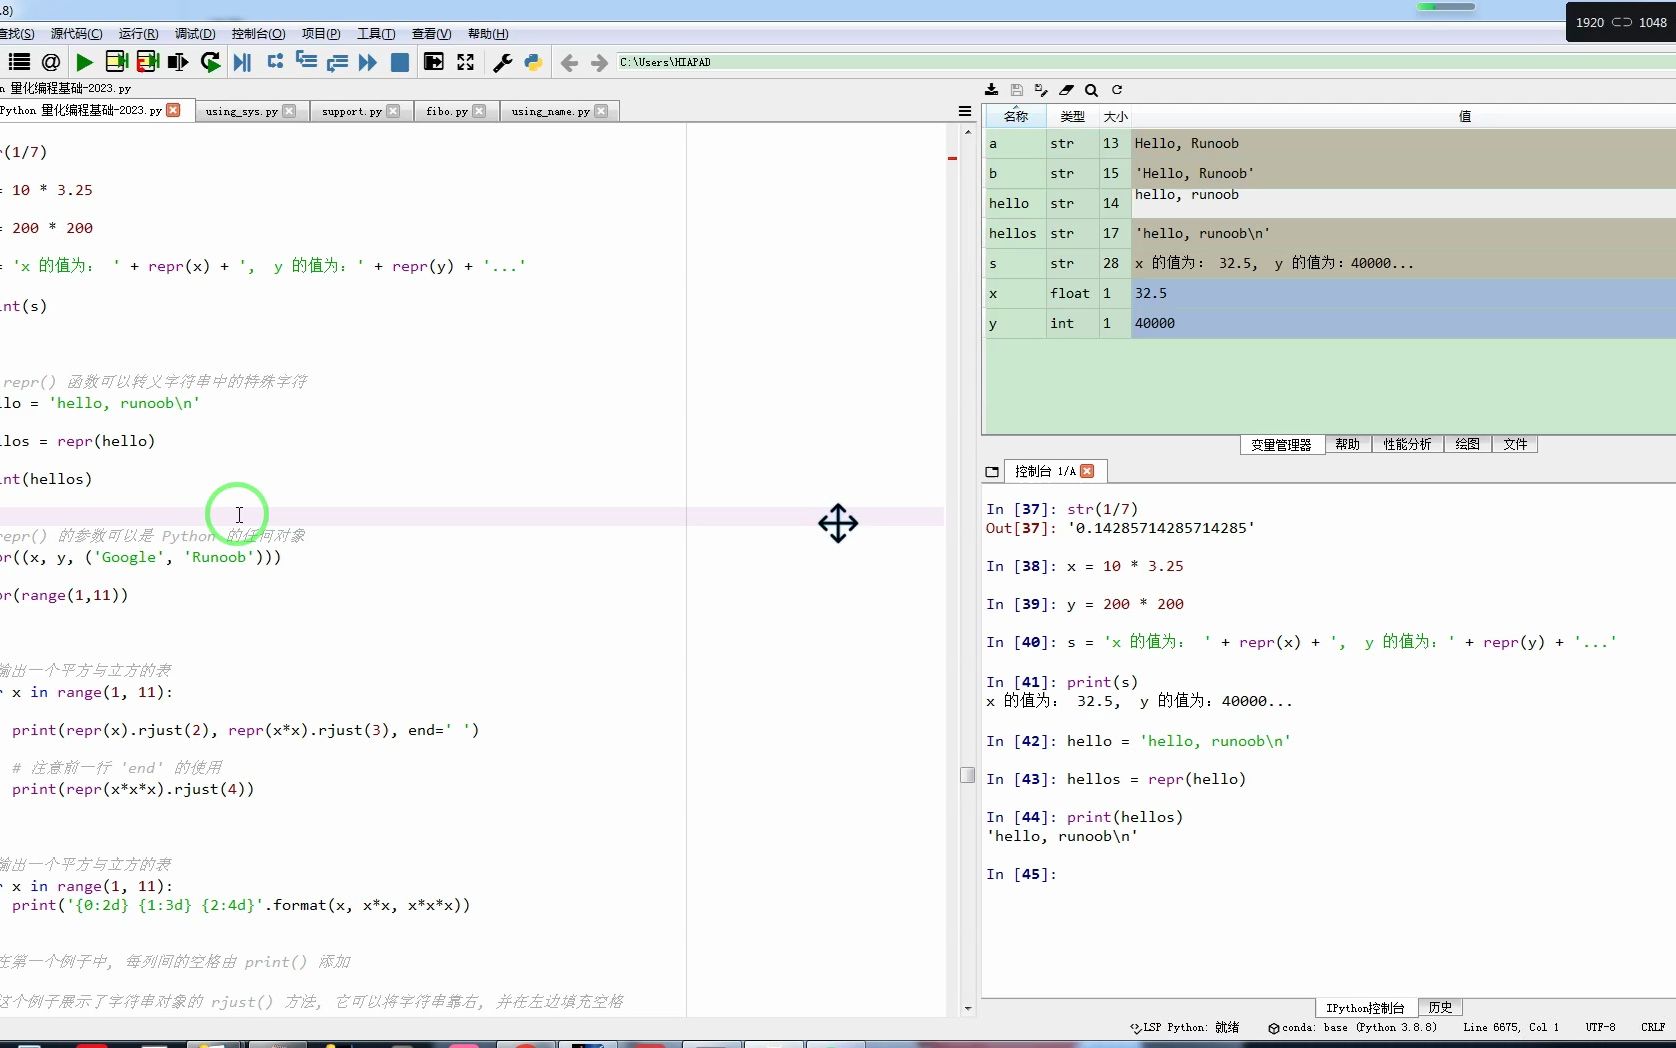
Task: Step out of function in debugger
Action: point(337,62)
